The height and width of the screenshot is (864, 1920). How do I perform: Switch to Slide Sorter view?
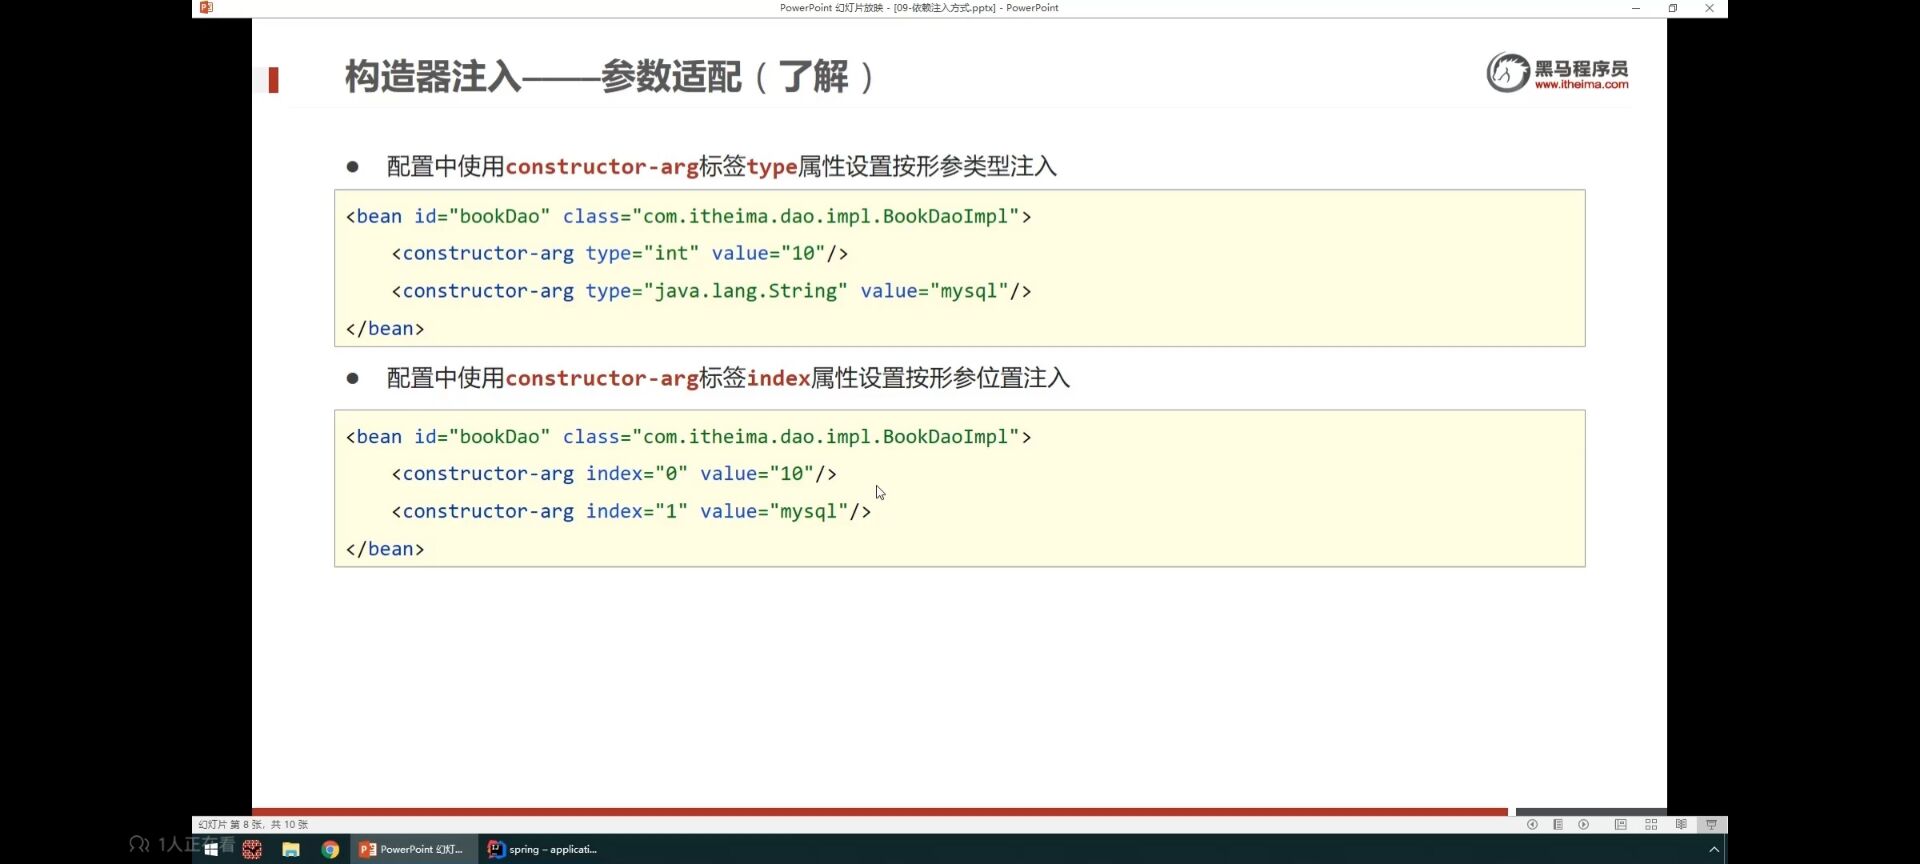pos(1651,825)
